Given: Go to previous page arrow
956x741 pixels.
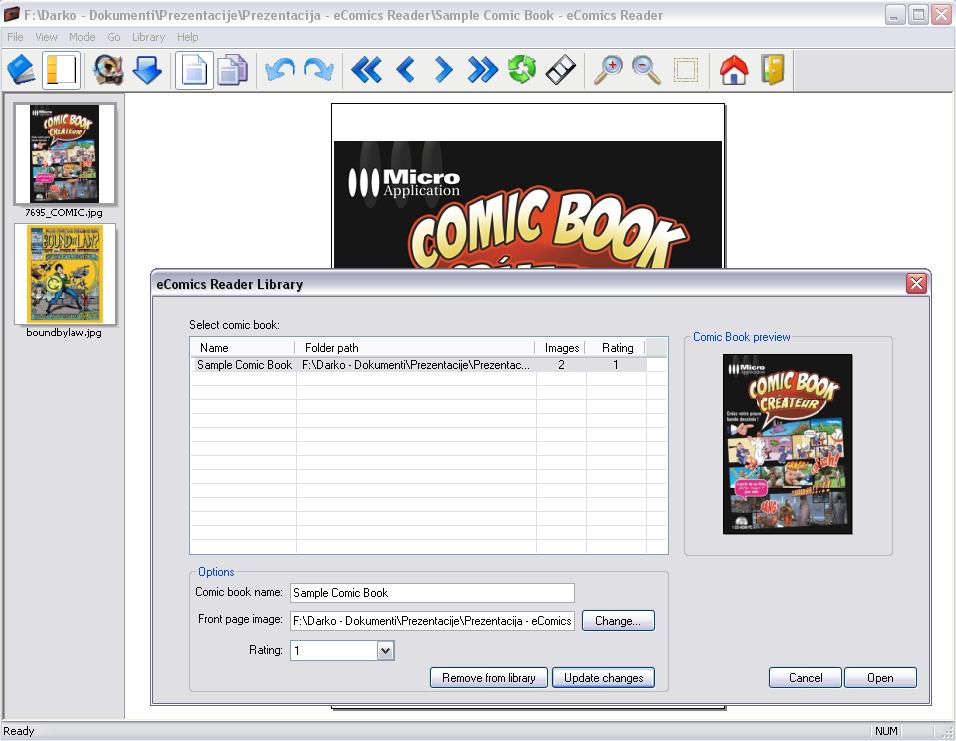Looking at the screenshot, I should (405, 70).
